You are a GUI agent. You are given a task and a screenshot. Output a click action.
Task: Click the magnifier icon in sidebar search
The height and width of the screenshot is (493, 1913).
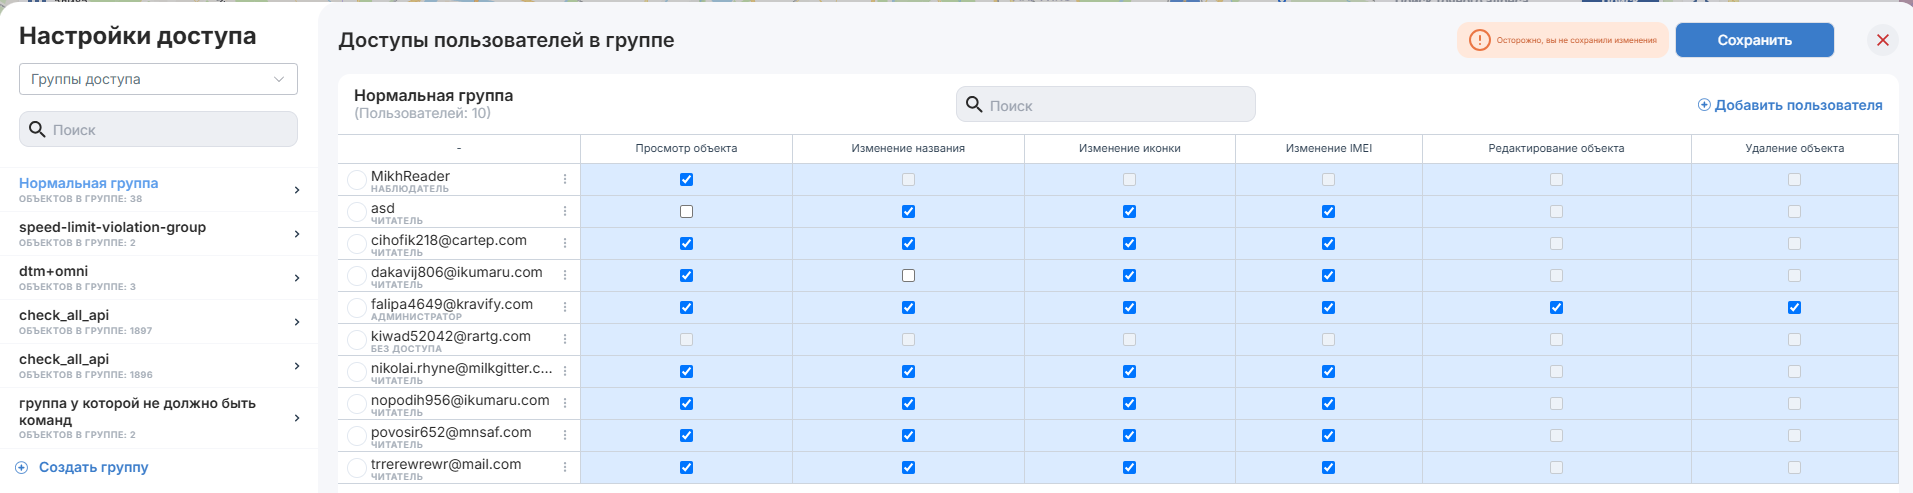(37, 129)
